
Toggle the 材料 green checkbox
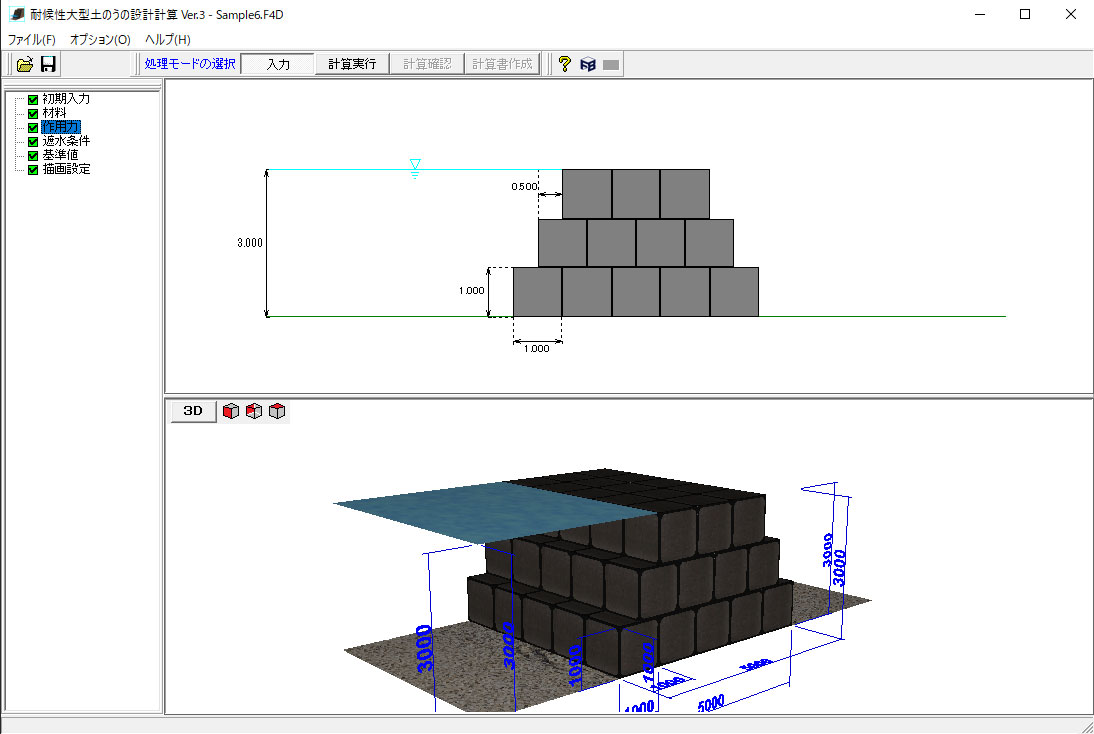pyautogui.click(x=33, y=113)
